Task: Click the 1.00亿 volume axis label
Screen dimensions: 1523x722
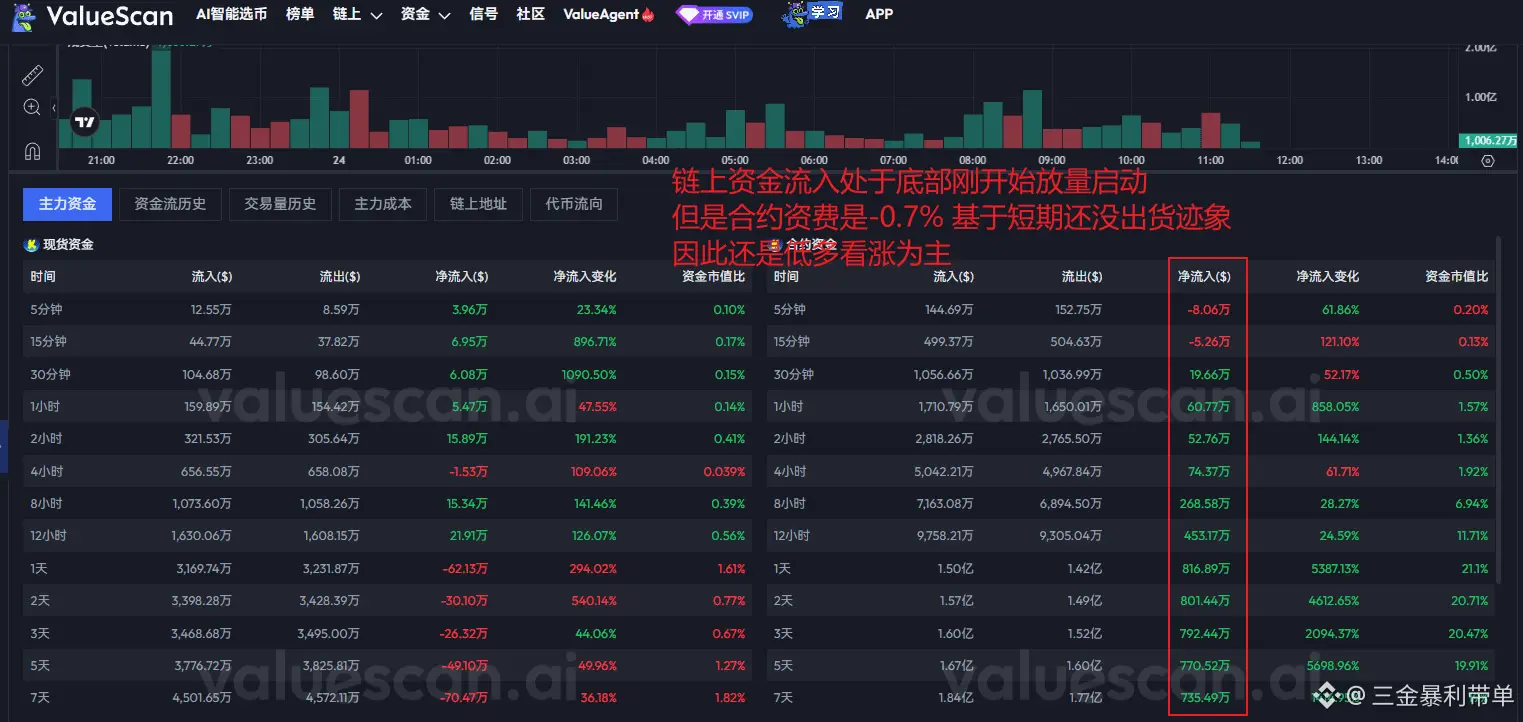Action: [x=1480, y=97]
